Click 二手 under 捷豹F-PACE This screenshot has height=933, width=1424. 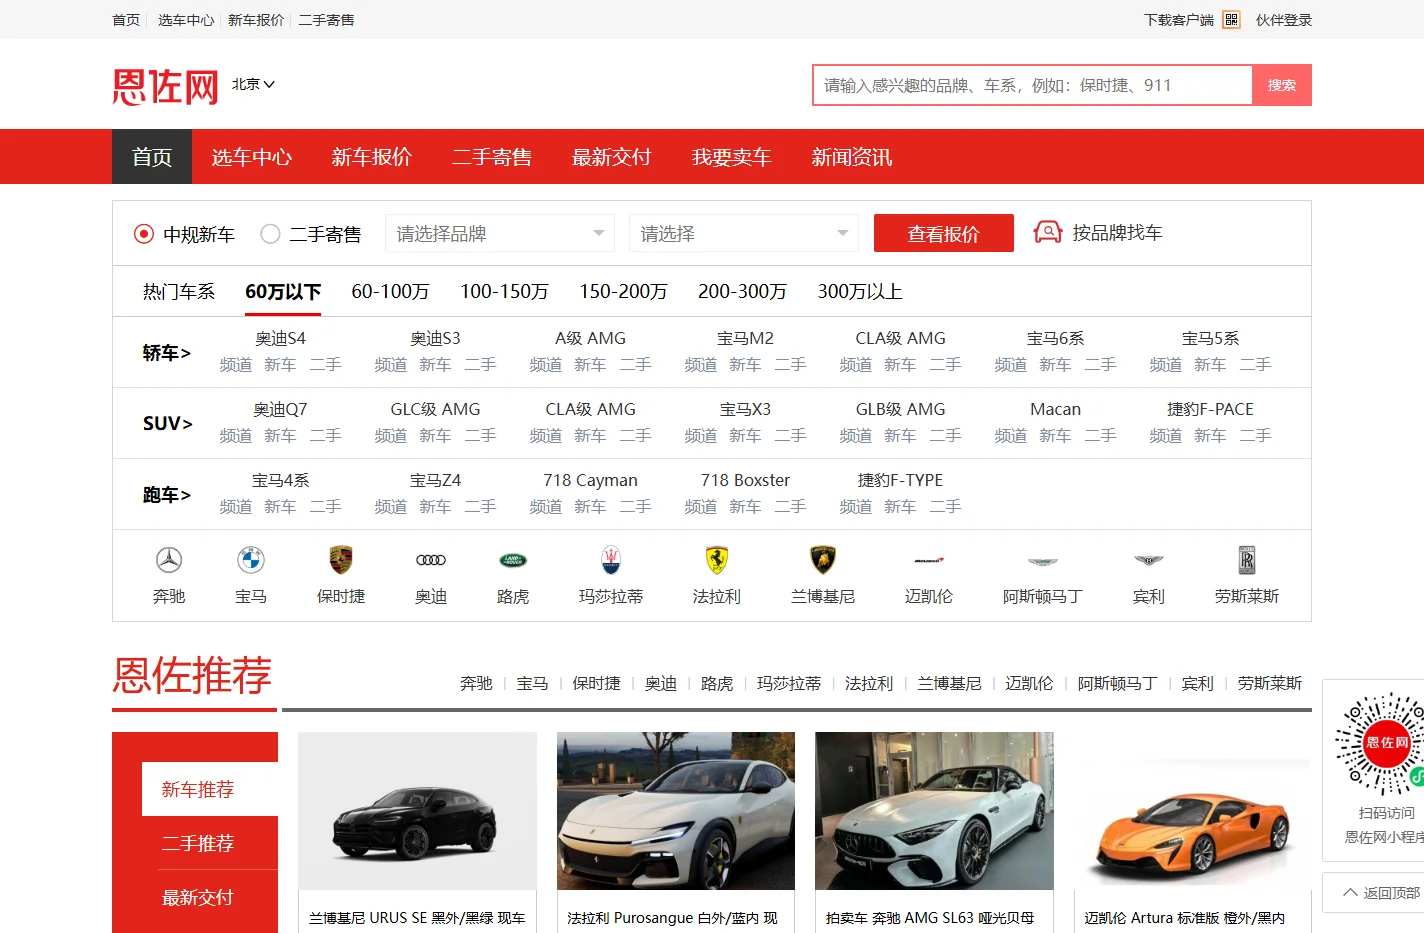[x=1255, y=435]
